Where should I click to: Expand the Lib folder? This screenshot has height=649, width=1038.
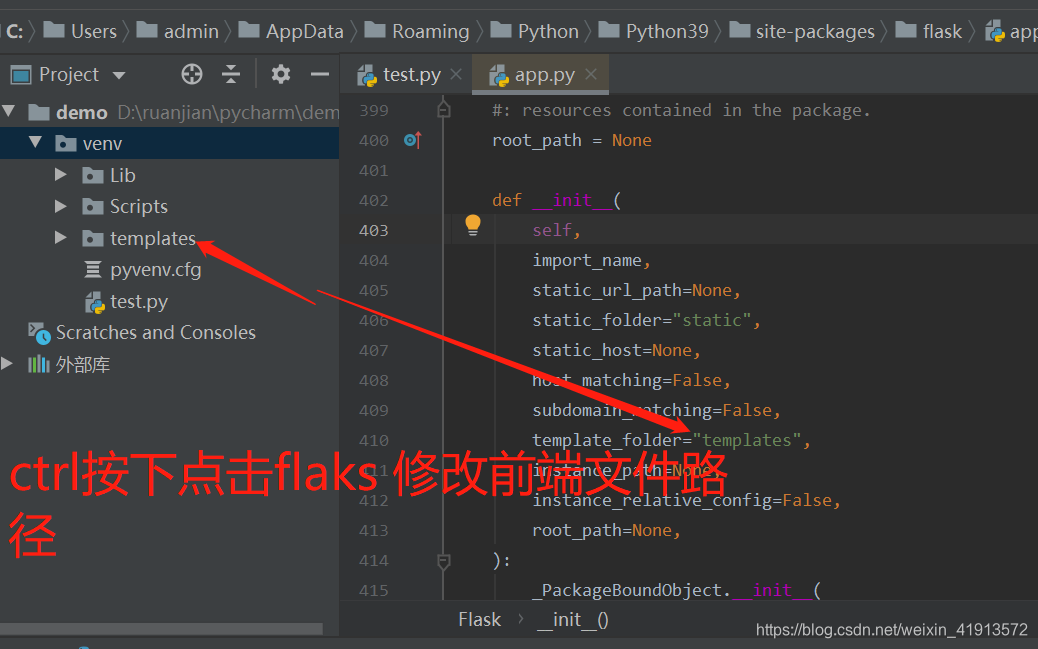point(61,174)
